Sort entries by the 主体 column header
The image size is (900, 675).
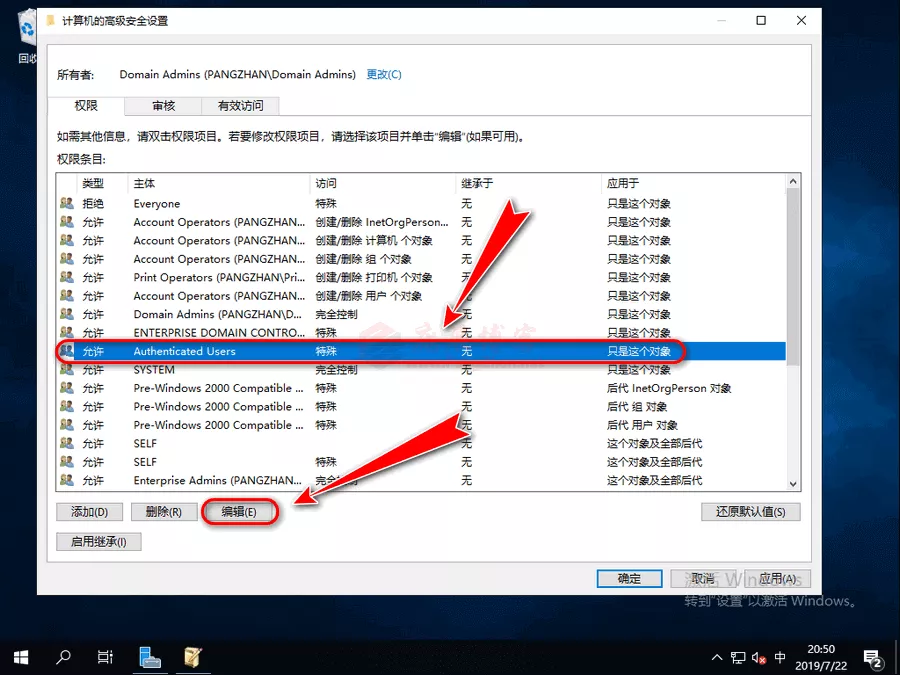218,183
